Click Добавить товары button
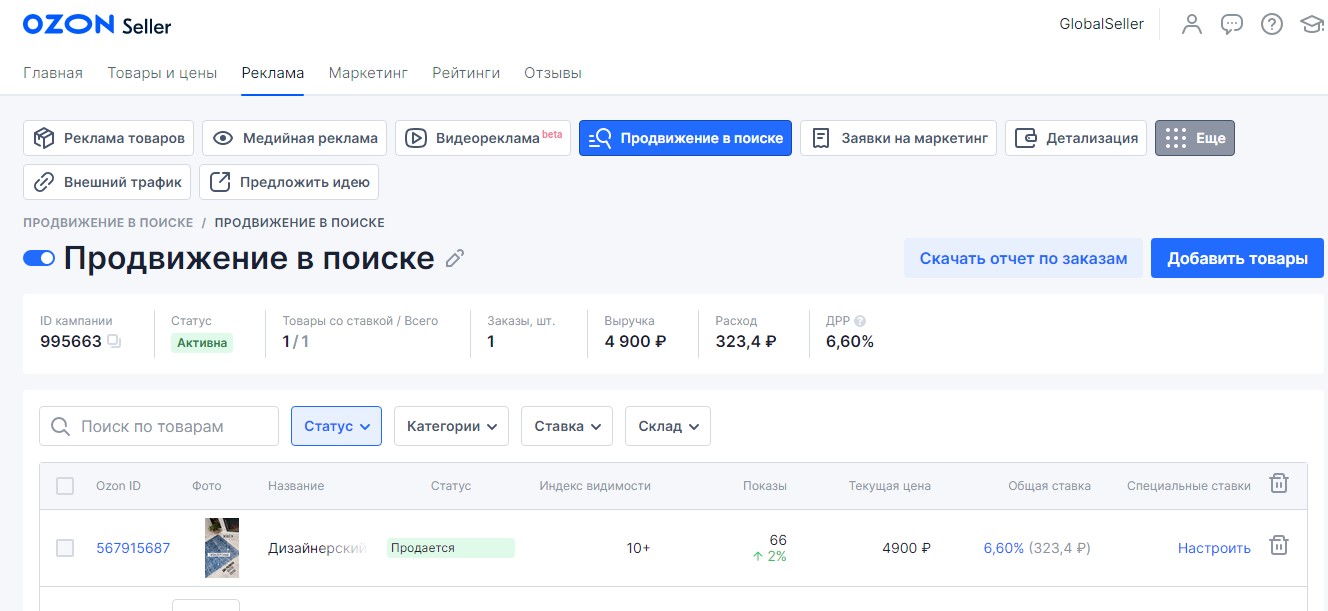This screenshot has height=611, width=1328. point(1237,258)
